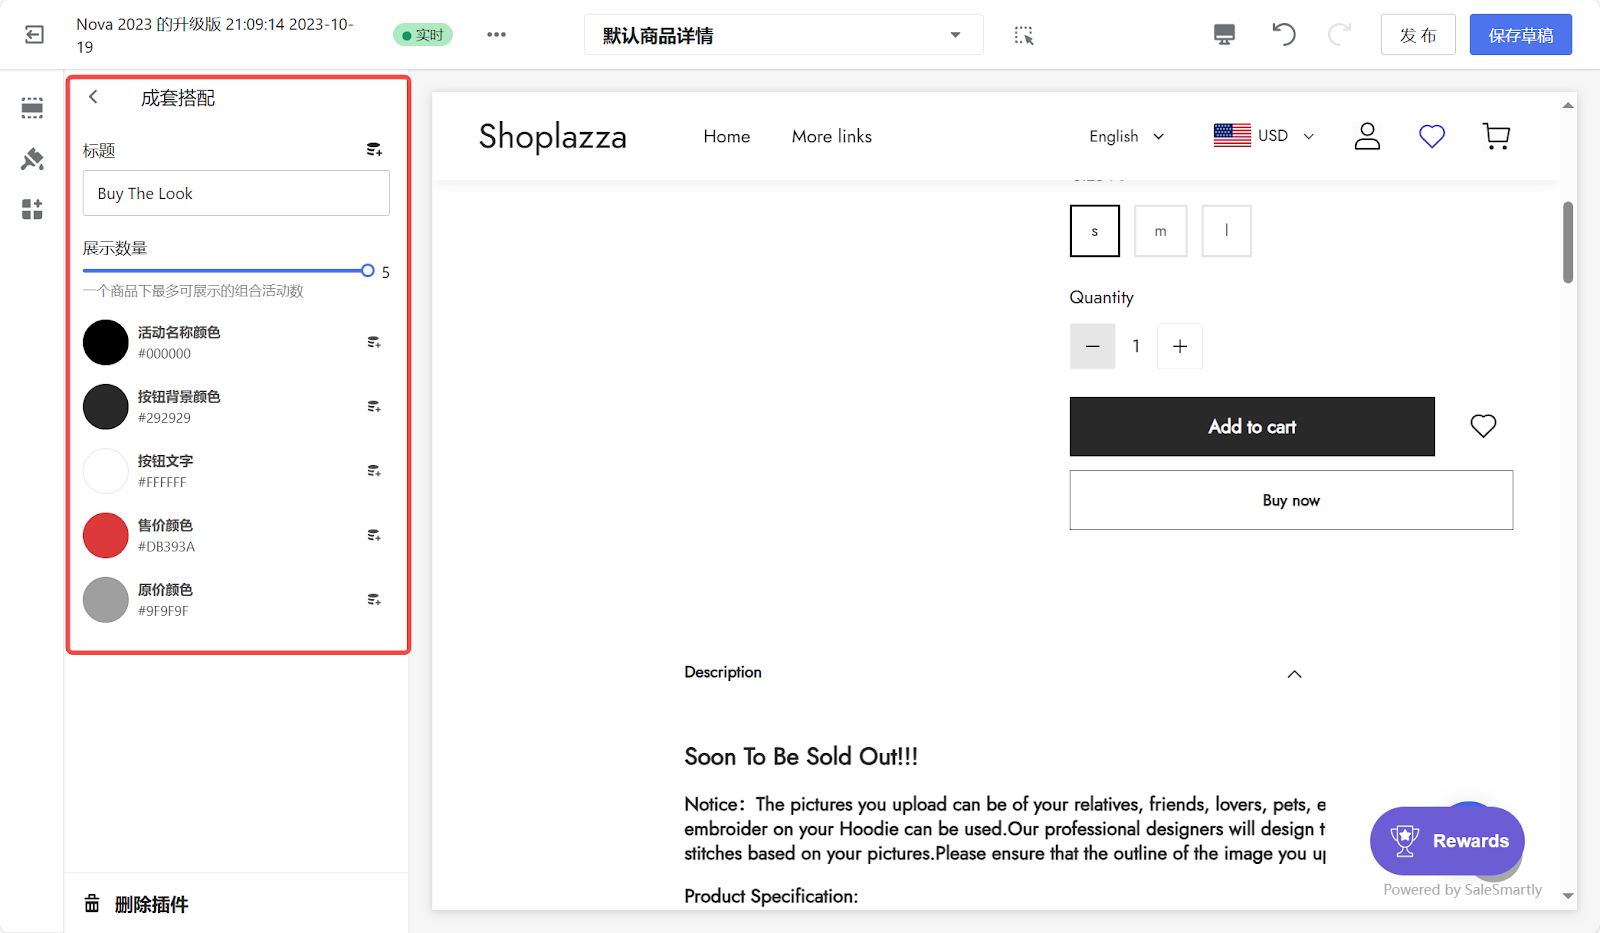
Task: Click the scroll up arrow of preview
Action: (x=1568, y=105)
